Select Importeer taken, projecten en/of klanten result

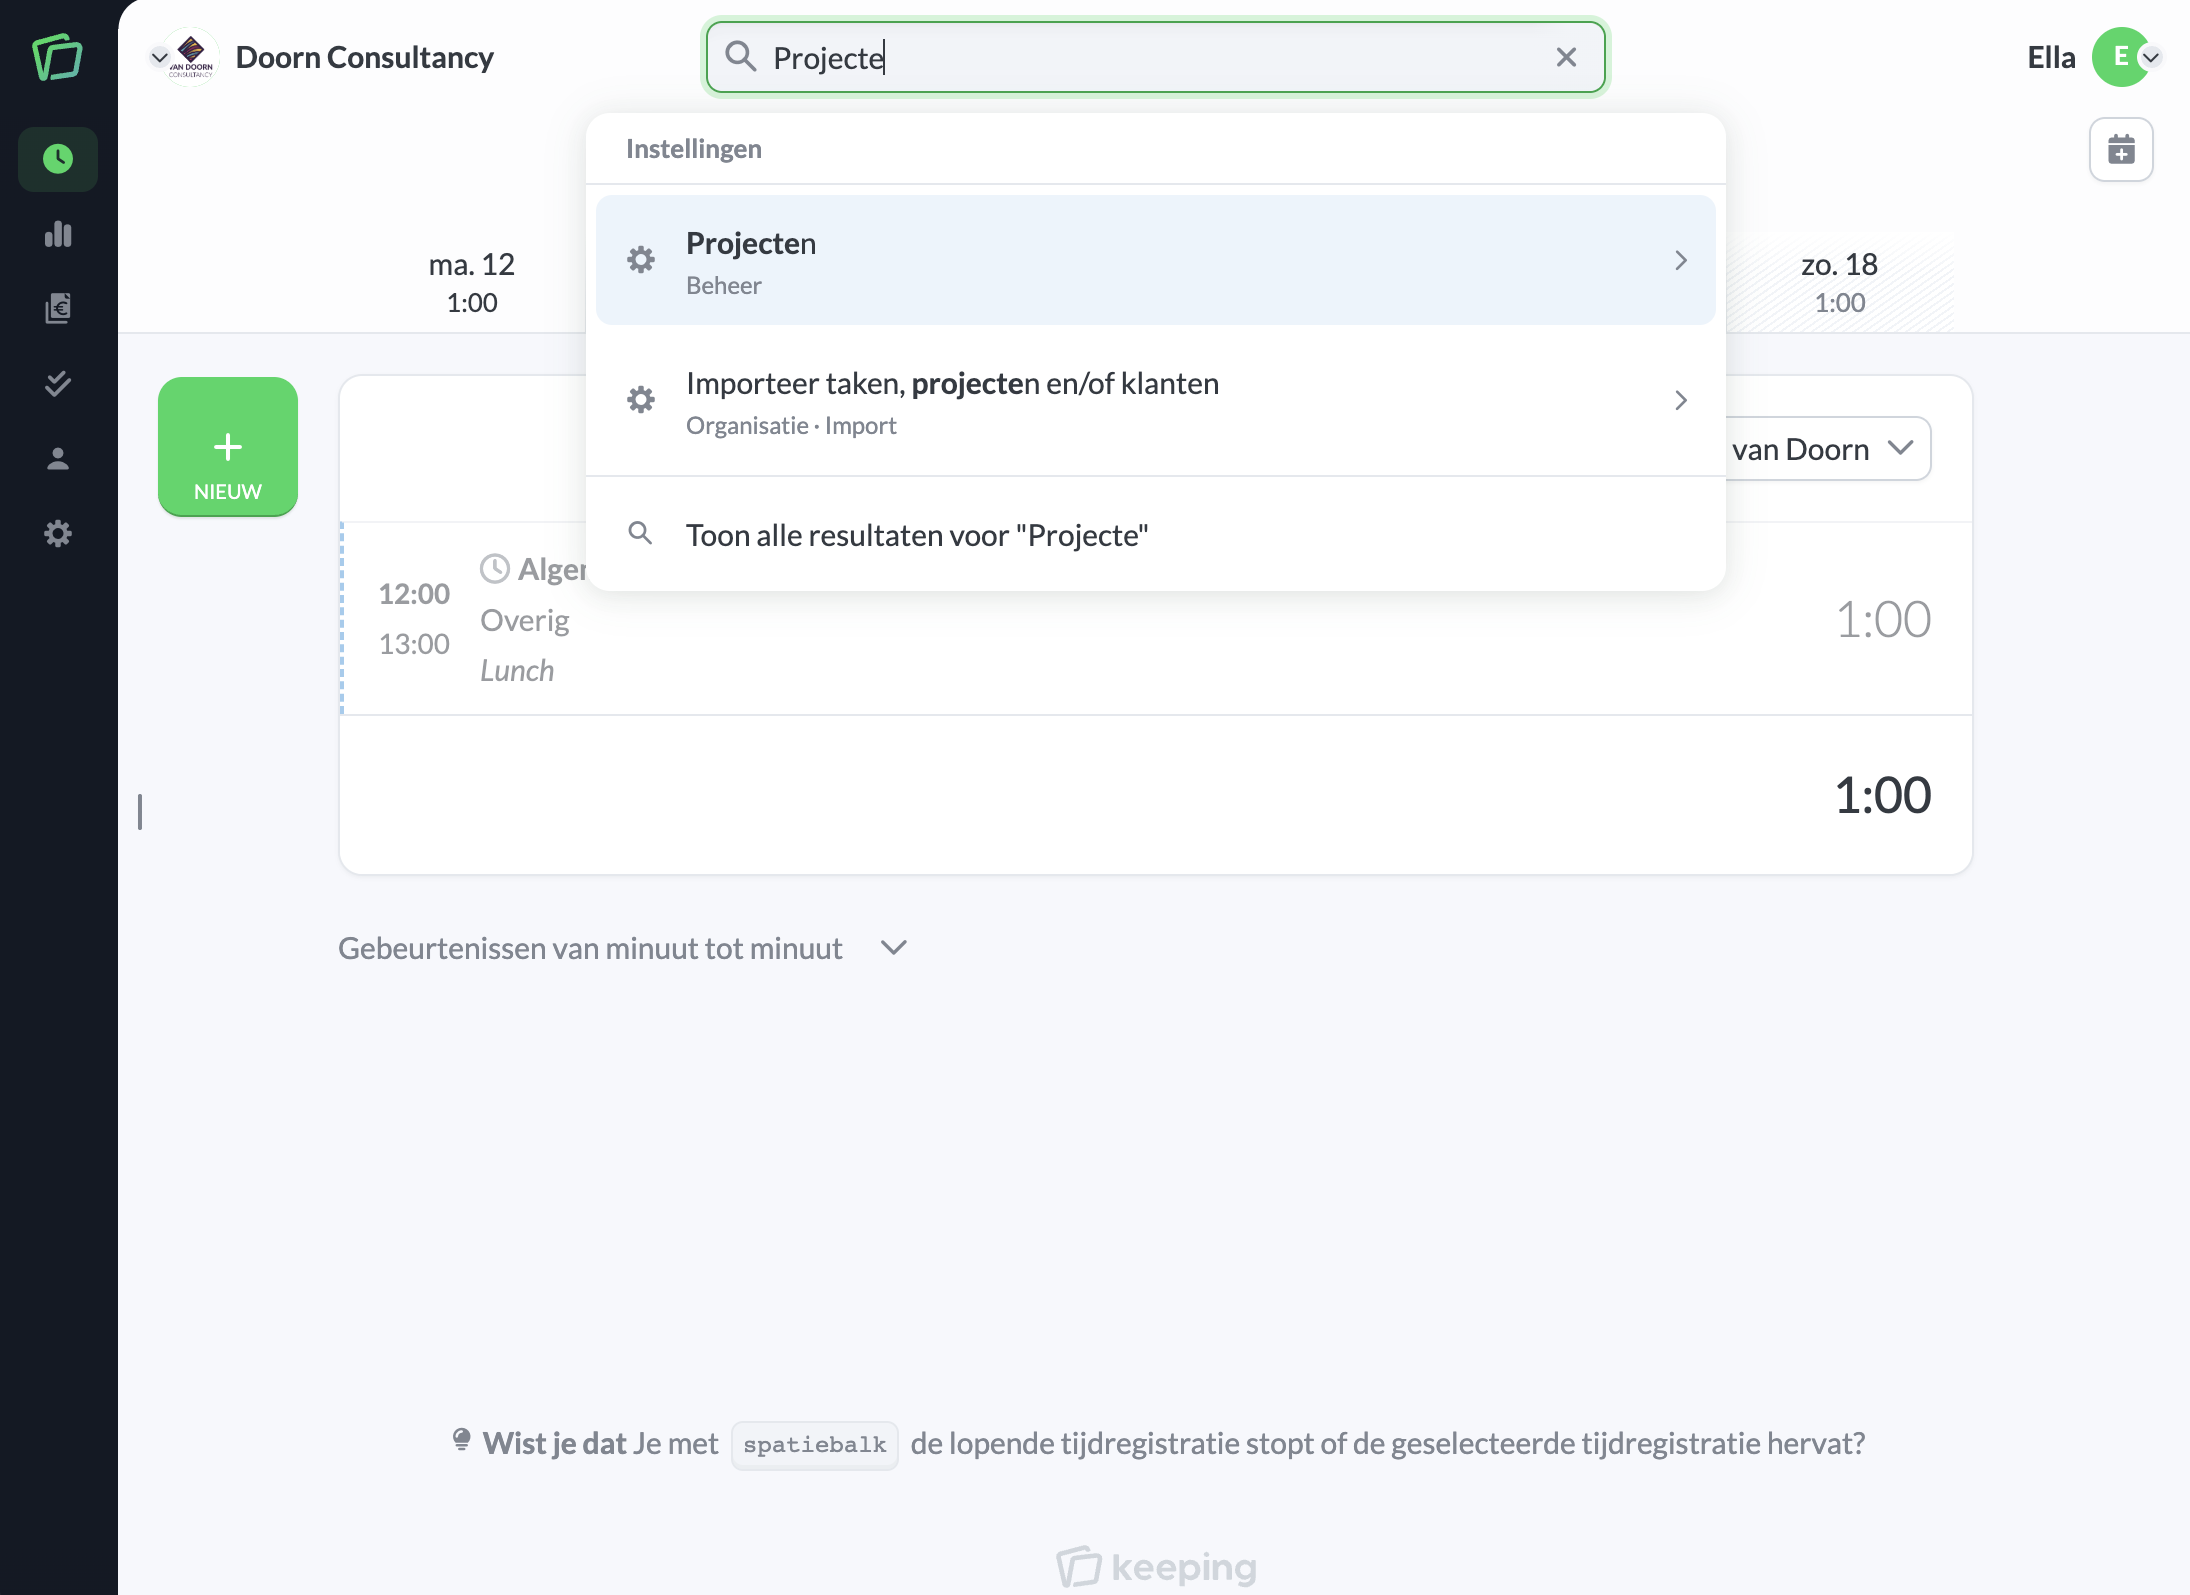pyautogui.click(x=1155, y=400)
